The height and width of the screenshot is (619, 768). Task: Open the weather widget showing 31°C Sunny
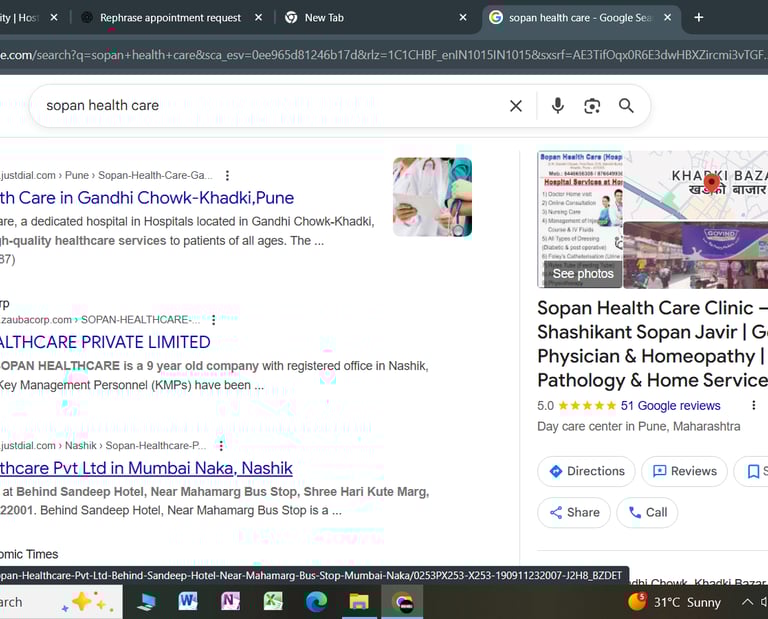click(x=674, y=601)
